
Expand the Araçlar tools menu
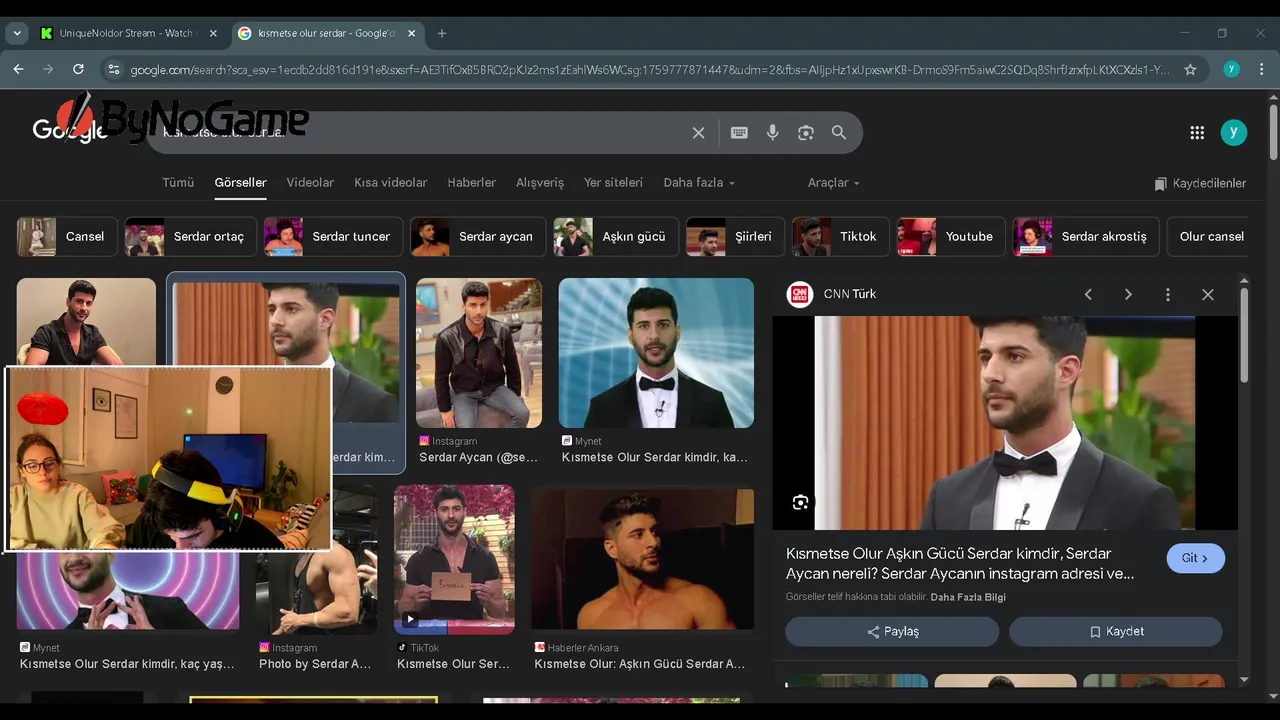[833, 183]
